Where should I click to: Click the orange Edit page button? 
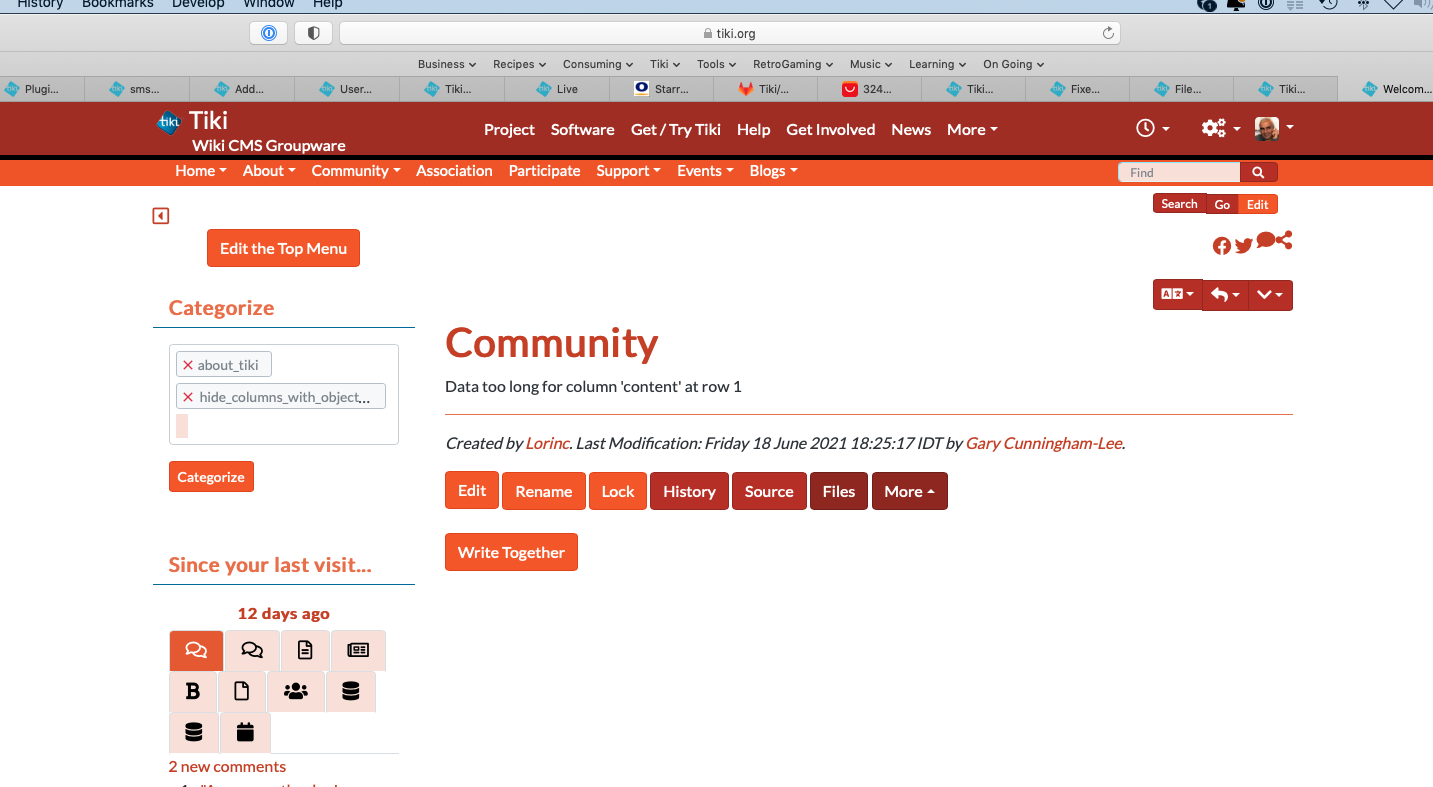472,490
